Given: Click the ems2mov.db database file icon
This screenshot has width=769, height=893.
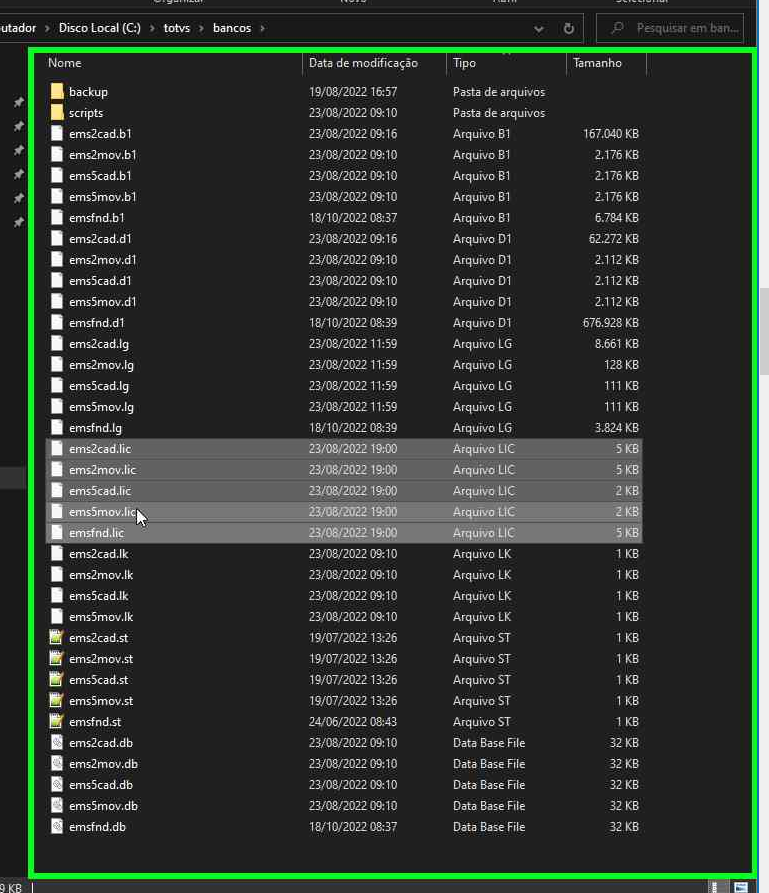Looking at the screenshot, I should pos(57,763).
